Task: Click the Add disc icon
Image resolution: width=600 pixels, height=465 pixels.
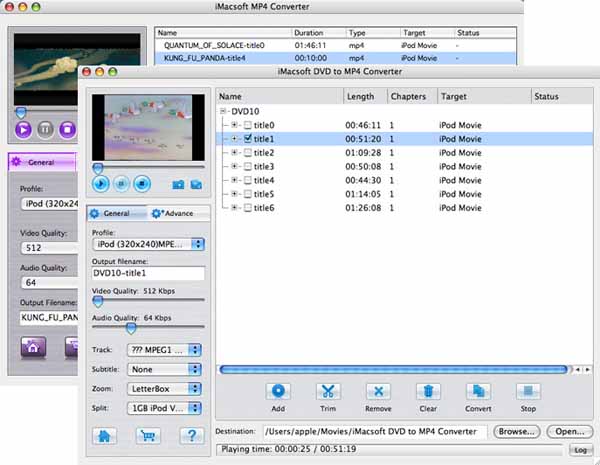Action: click(x=278, y=392)
